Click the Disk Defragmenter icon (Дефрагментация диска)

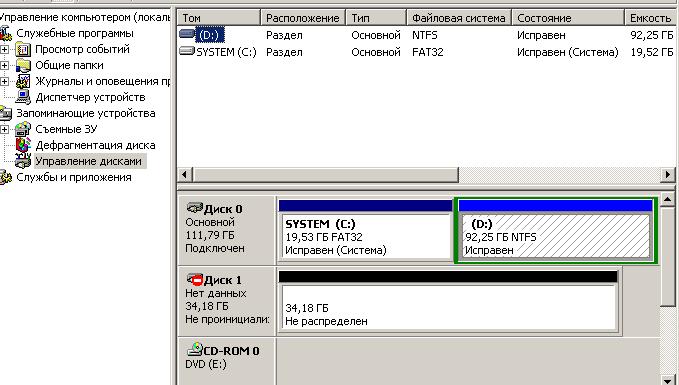tap(23, 145)
